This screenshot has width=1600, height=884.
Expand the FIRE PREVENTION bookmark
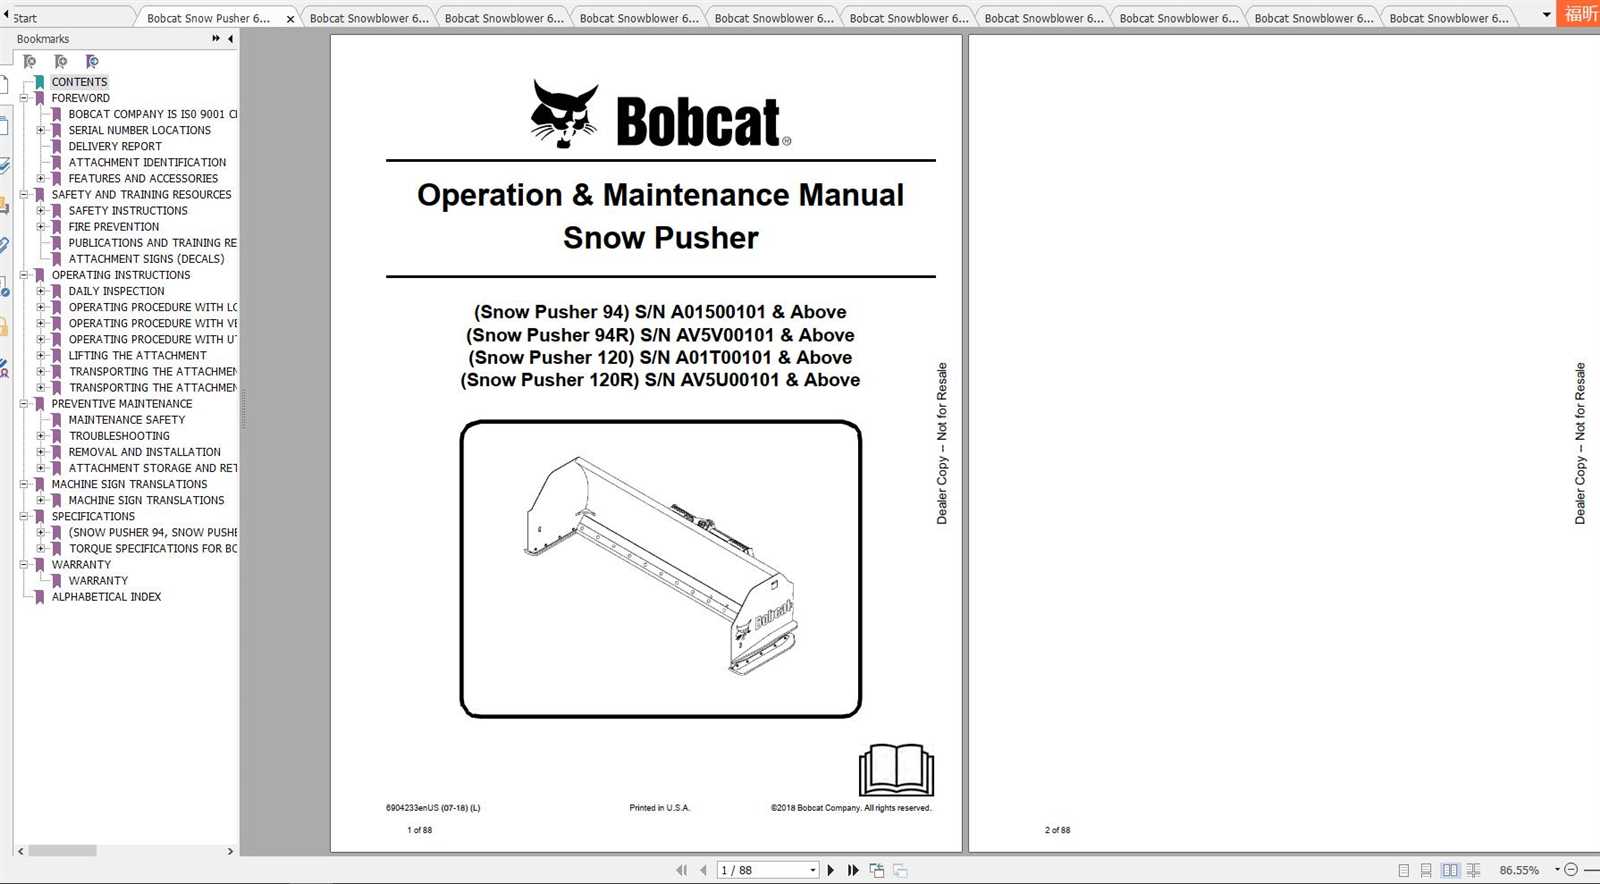pos(41,227)
